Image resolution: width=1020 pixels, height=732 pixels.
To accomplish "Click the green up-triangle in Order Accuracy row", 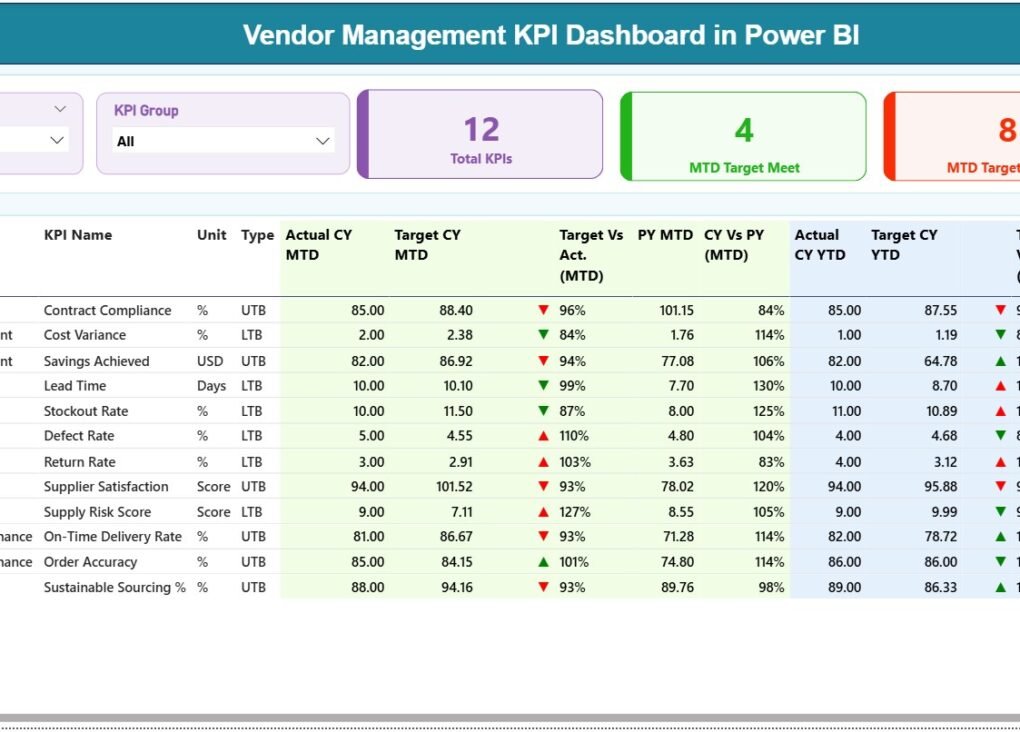I will (x=543, y=562).
